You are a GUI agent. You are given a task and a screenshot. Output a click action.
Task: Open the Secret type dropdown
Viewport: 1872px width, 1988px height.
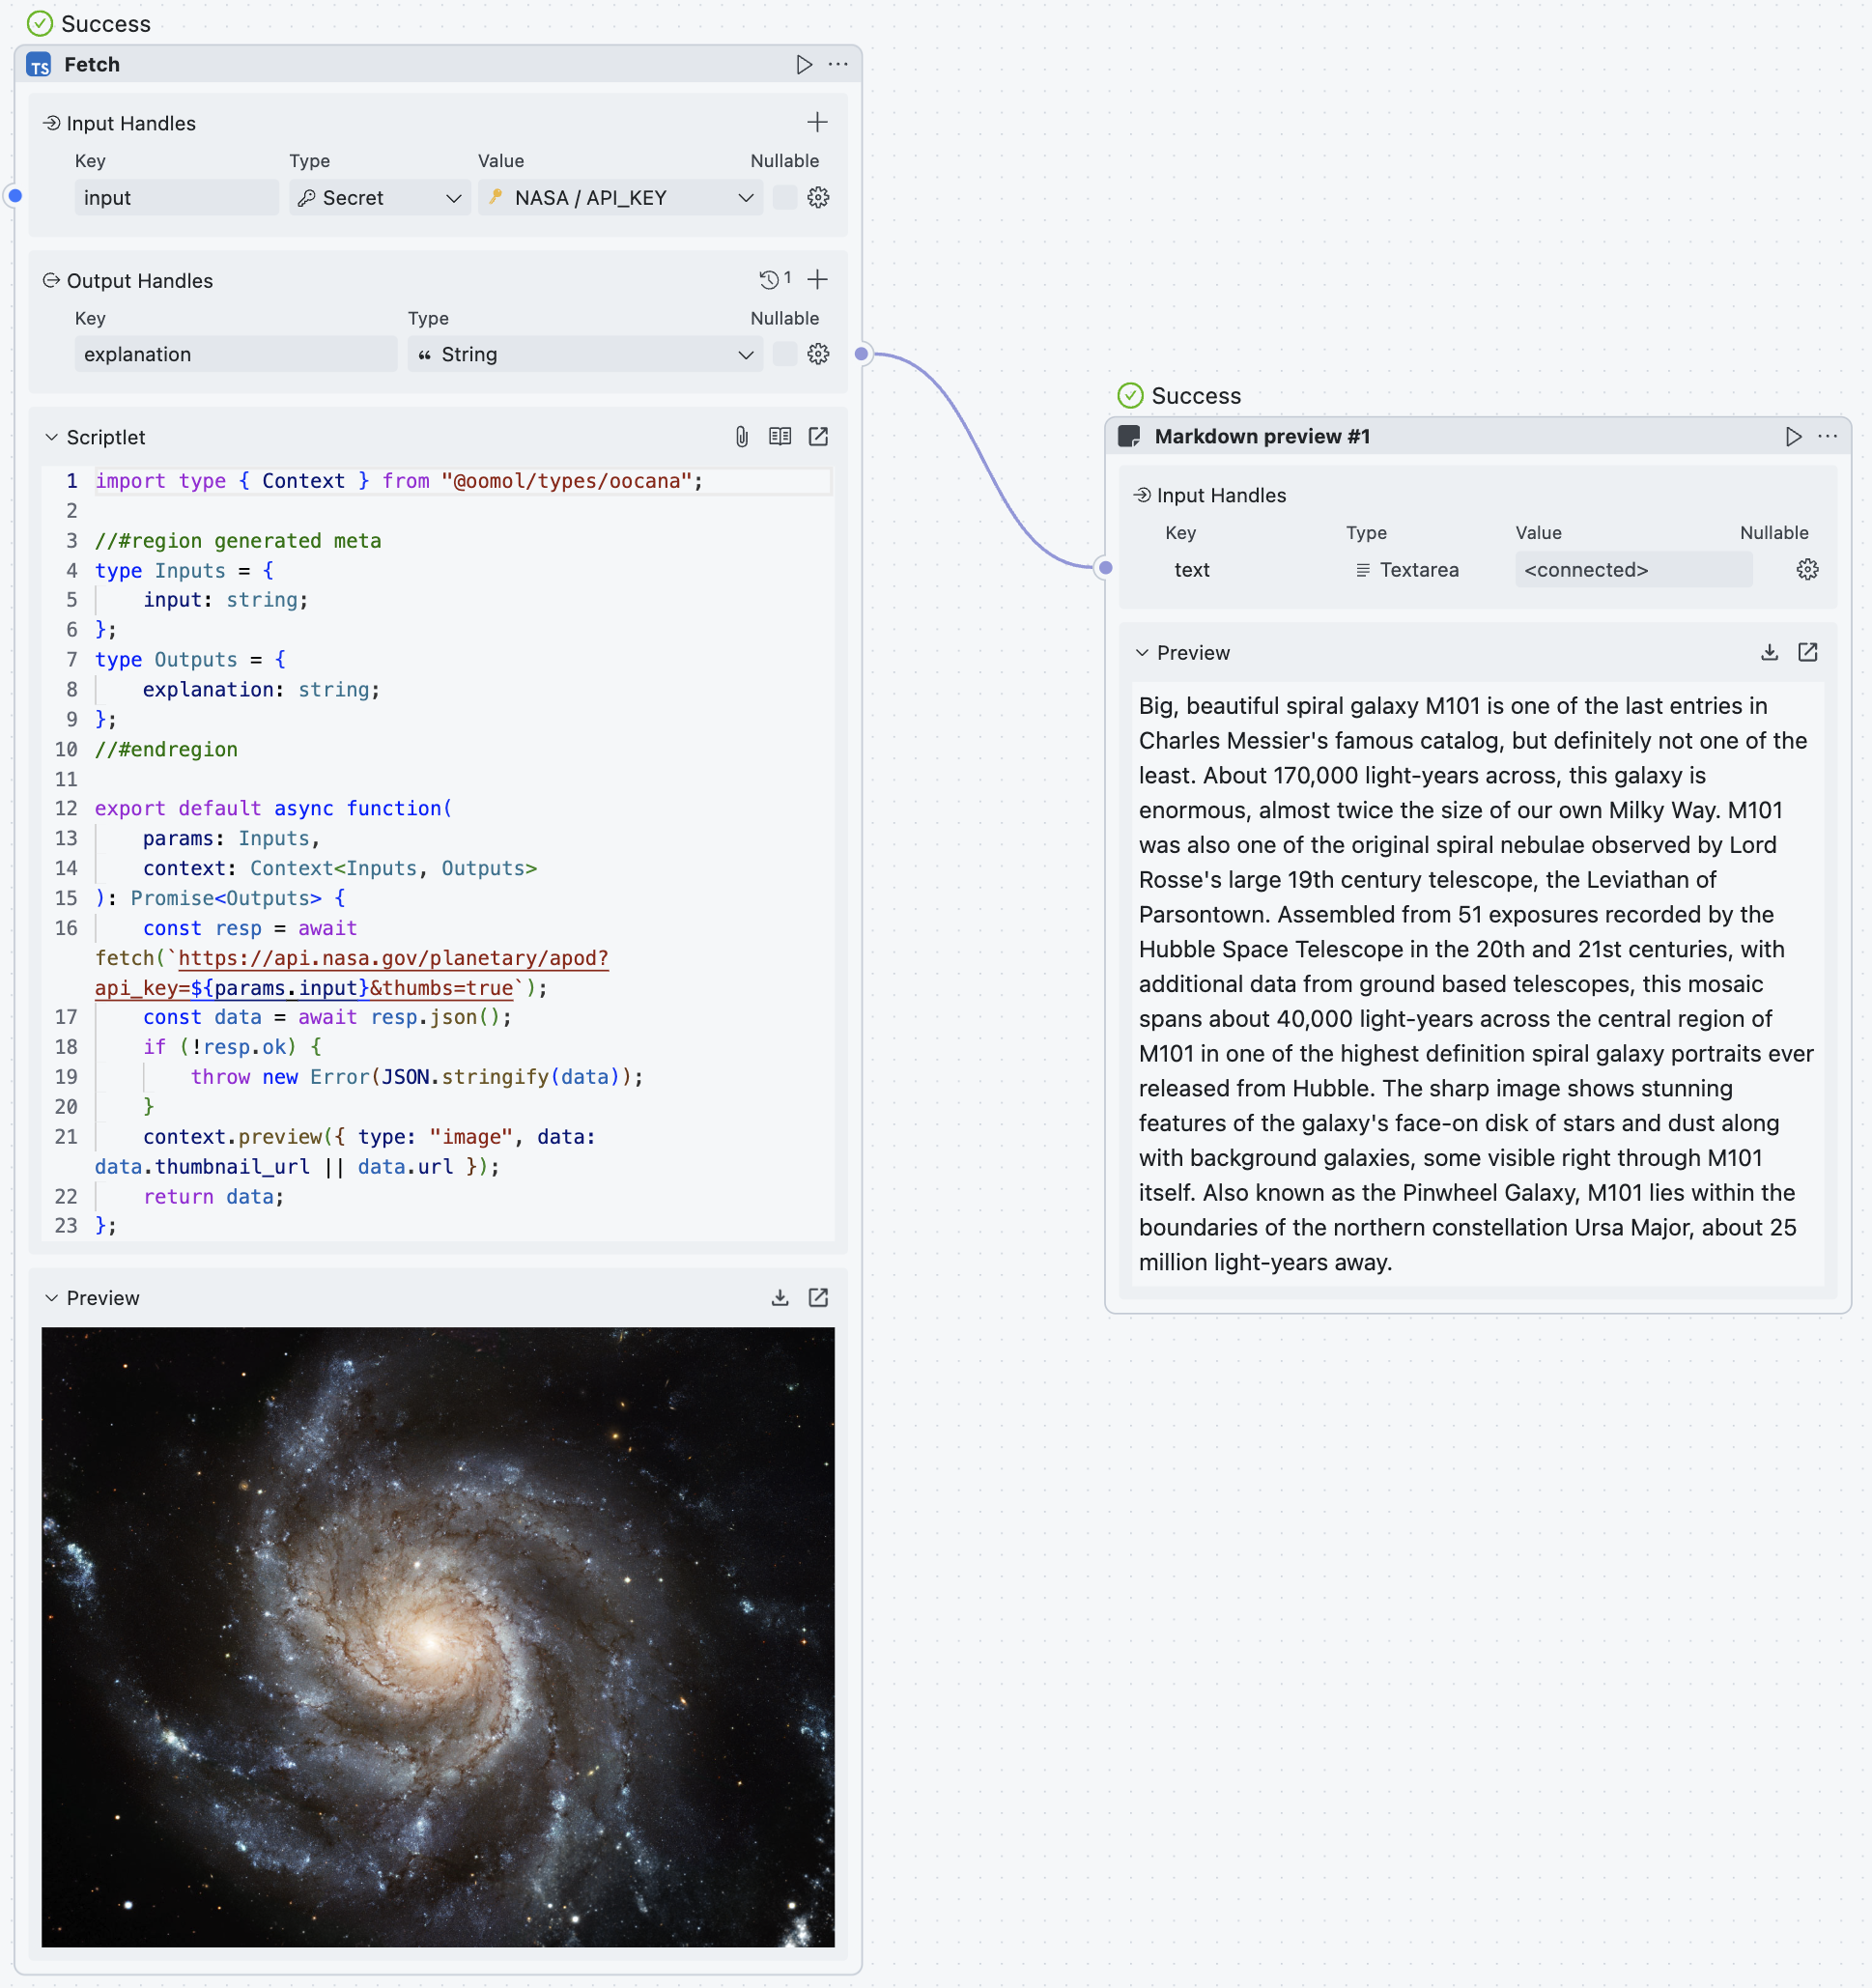point(380,198)
